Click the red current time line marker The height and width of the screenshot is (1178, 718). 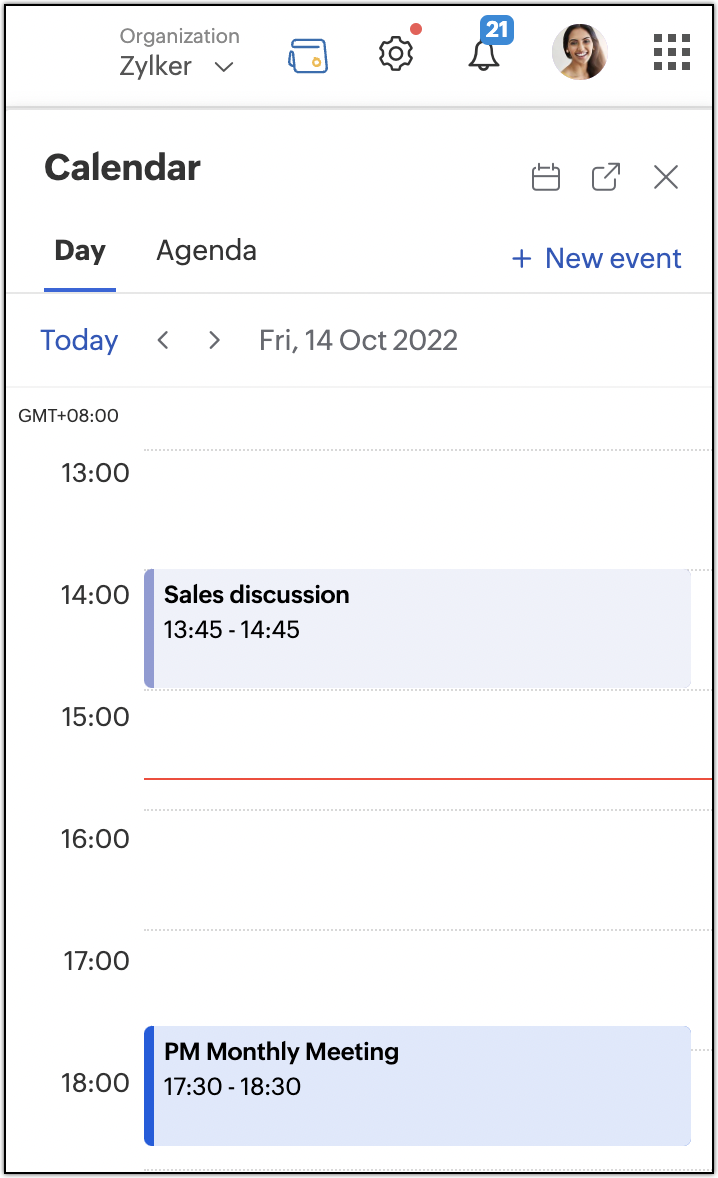[427, 778]
